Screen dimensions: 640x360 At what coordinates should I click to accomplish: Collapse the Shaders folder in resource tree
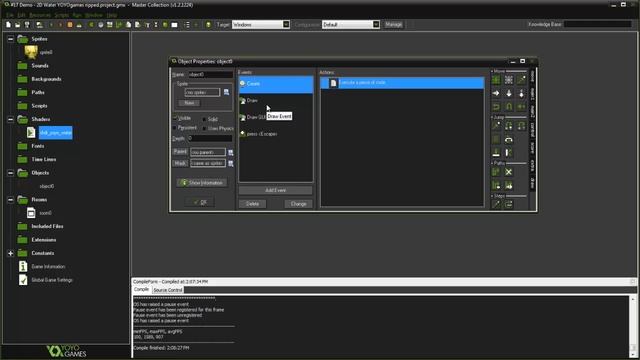coord(11,120)
